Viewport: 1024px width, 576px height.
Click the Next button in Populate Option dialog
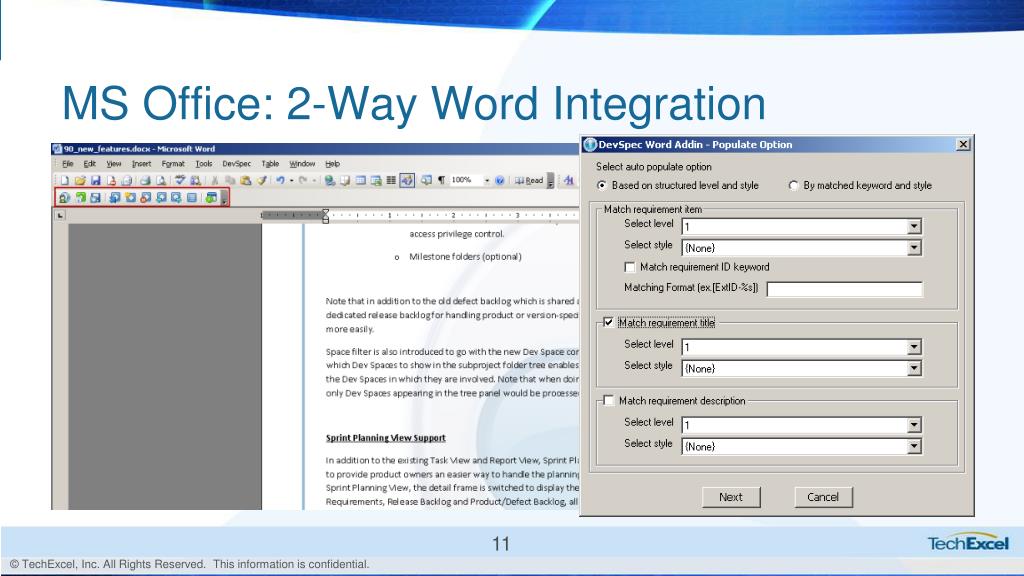731,497
